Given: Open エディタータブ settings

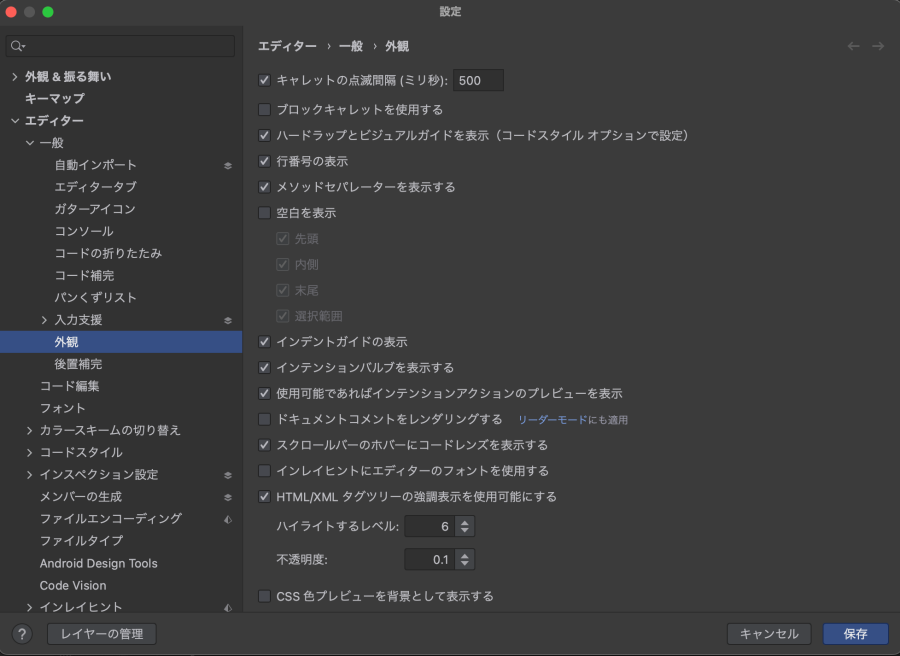Looking at the screenshot, I should [95, 187].
